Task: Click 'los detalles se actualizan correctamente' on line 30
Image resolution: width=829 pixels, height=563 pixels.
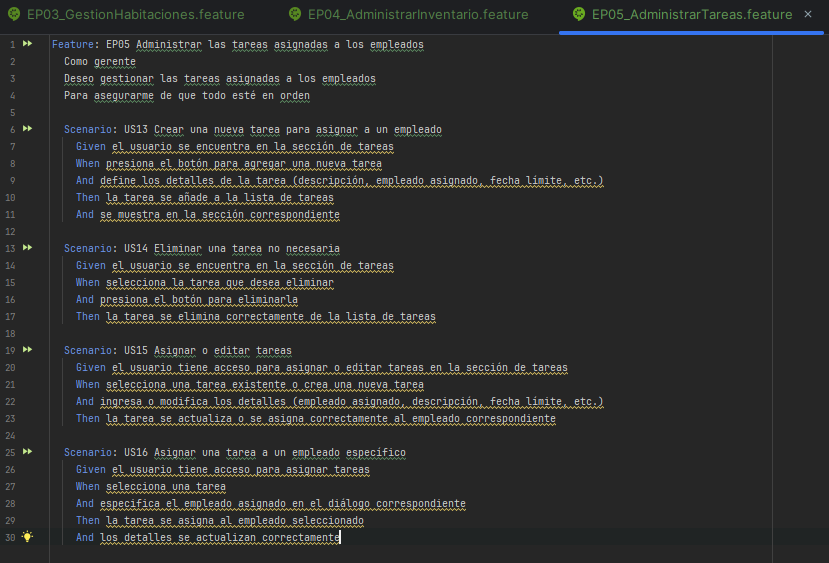Action: [x=220, y=538]
